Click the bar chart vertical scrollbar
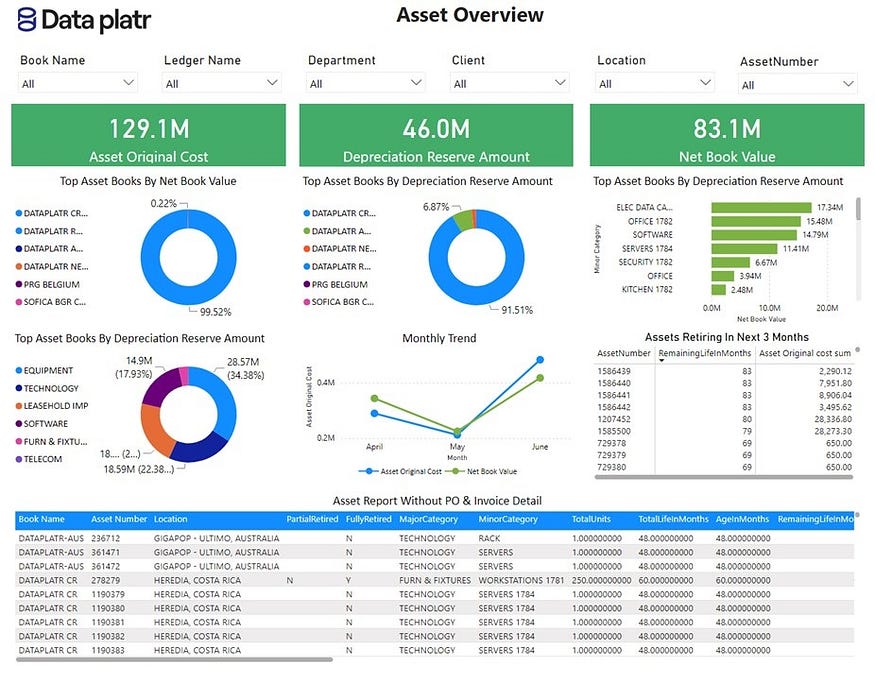The image size is (875, 680). [858, 209]
